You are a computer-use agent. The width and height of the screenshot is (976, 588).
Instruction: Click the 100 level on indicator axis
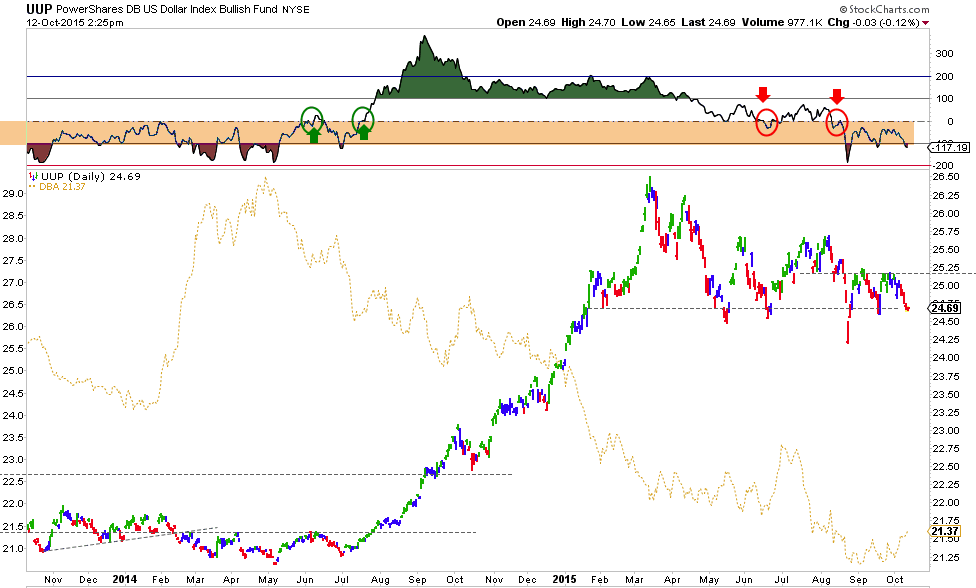click(x=944, y=98)
